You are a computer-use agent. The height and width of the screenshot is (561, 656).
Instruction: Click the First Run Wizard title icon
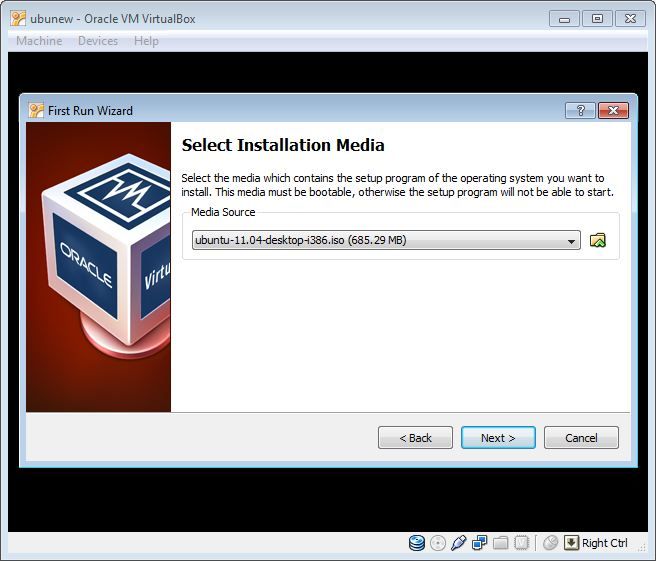(36, 110)
